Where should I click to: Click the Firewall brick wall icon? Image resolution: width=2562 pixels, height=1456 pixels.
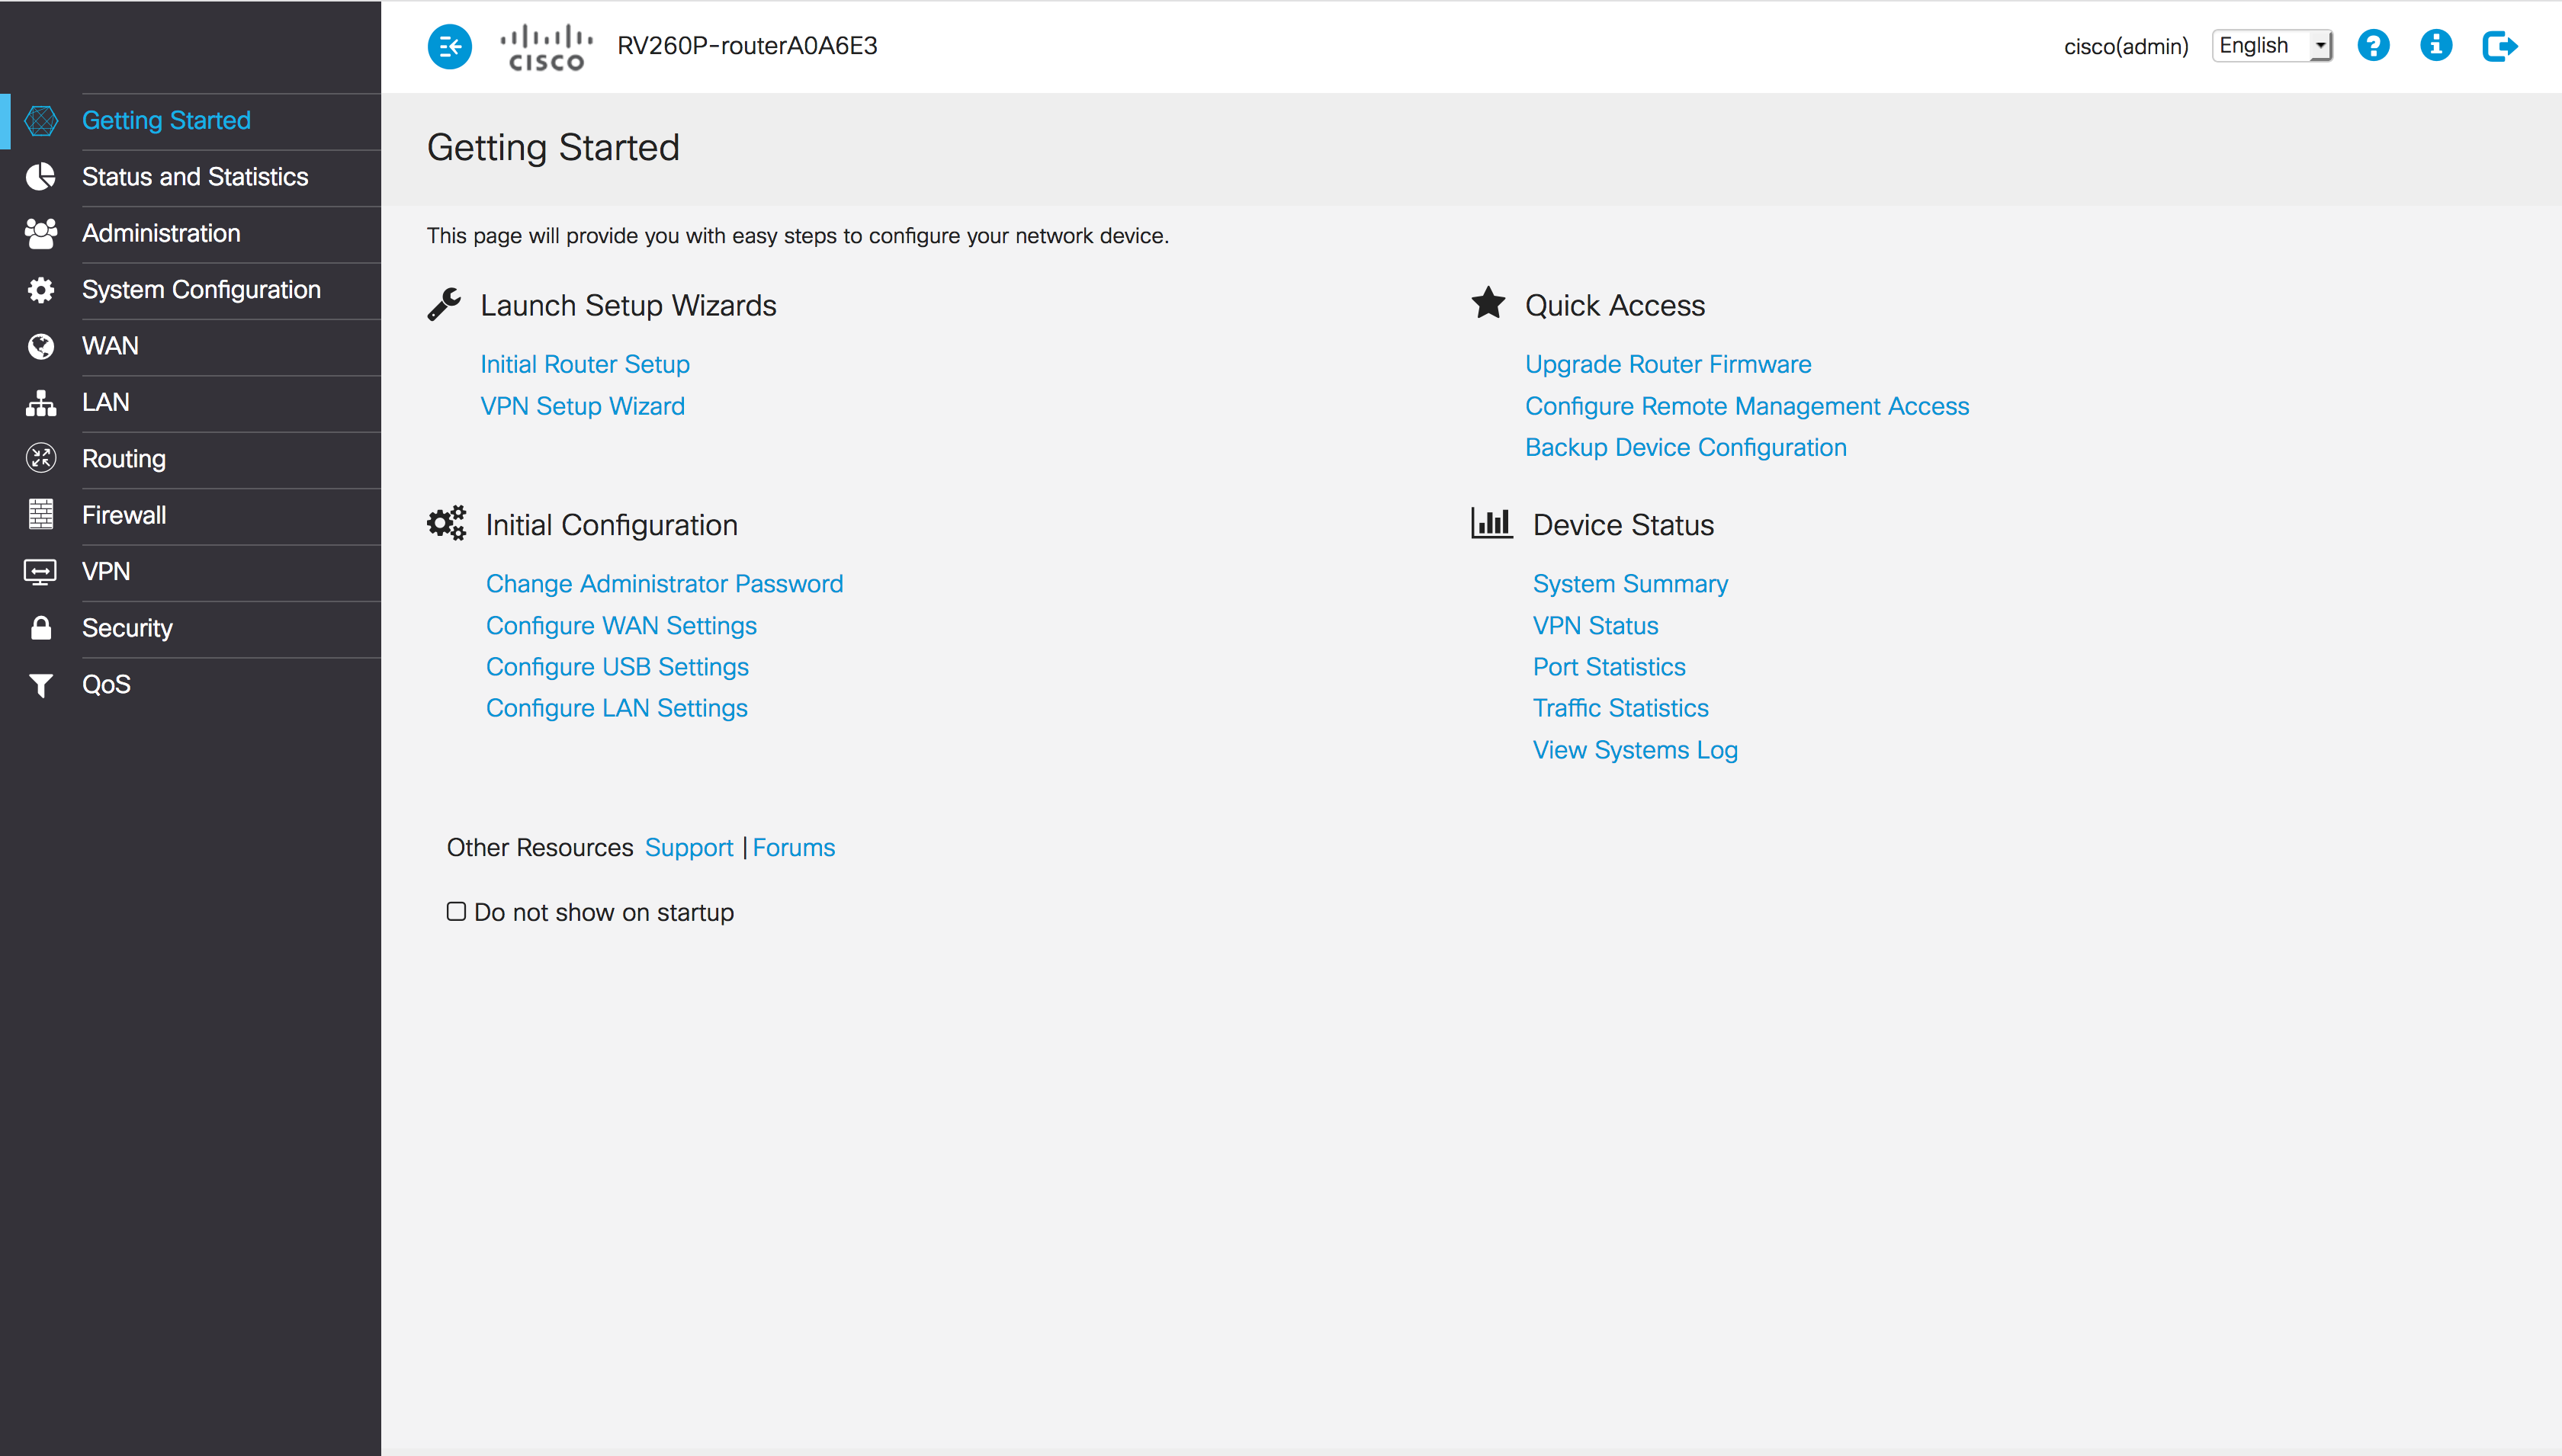41,515
